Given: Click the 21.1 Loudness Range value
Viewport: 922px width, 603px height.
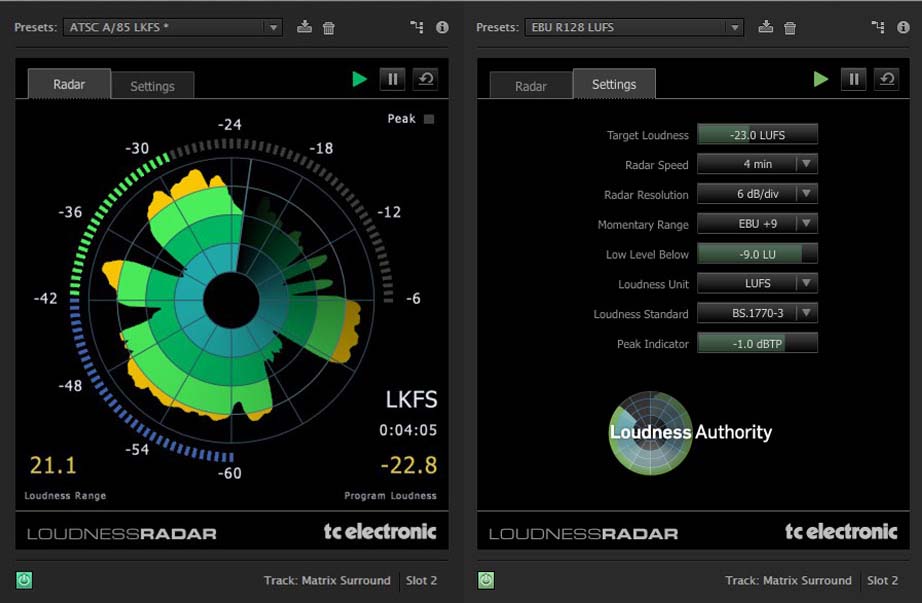Looking at the screenshot, I should tap(53, 465).
